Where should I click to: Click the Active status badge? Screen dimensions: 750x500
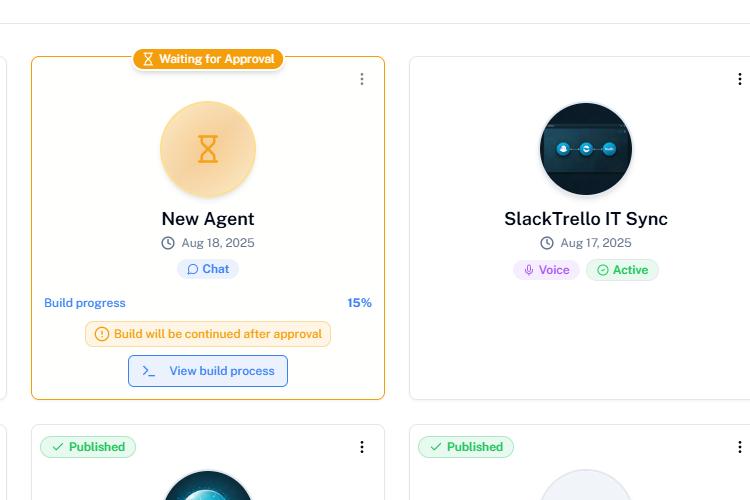pyautogui.click(x=622, y=270)
